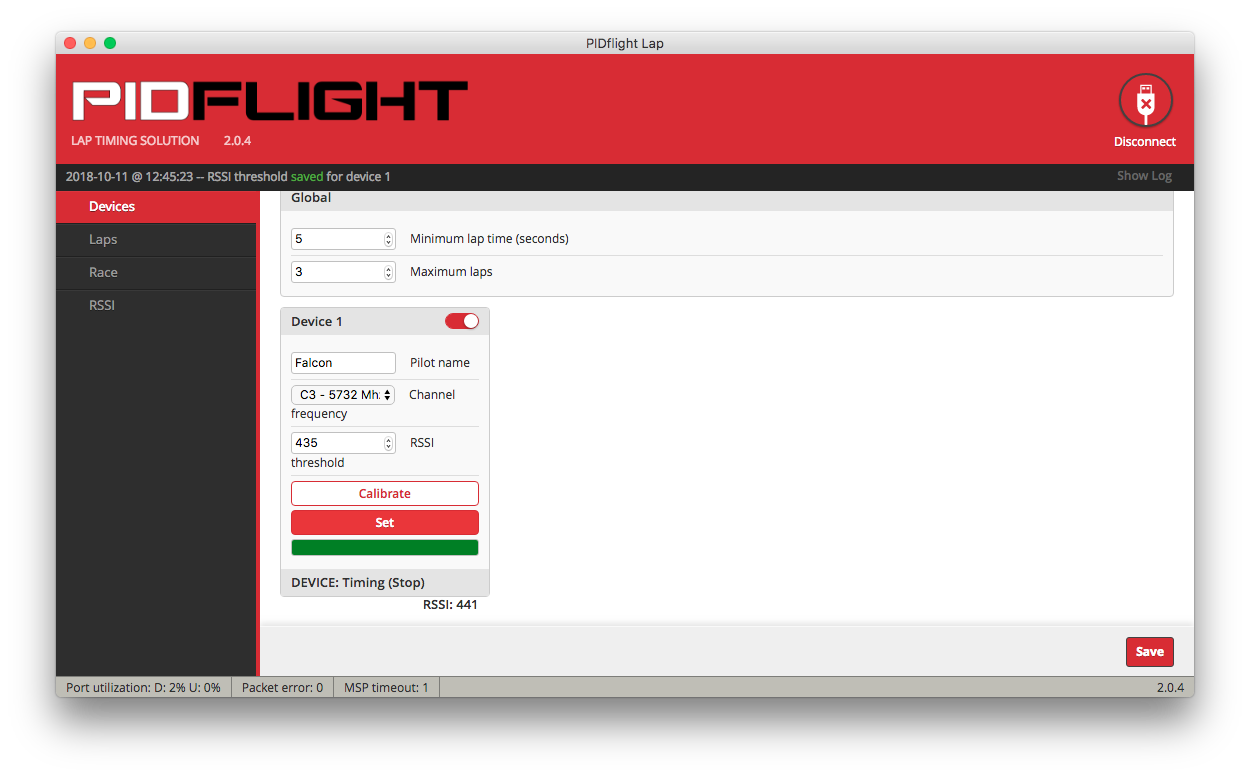Toggle Device 1 enable switch
The image size is (1250, 777).
[x=461, y=321]
